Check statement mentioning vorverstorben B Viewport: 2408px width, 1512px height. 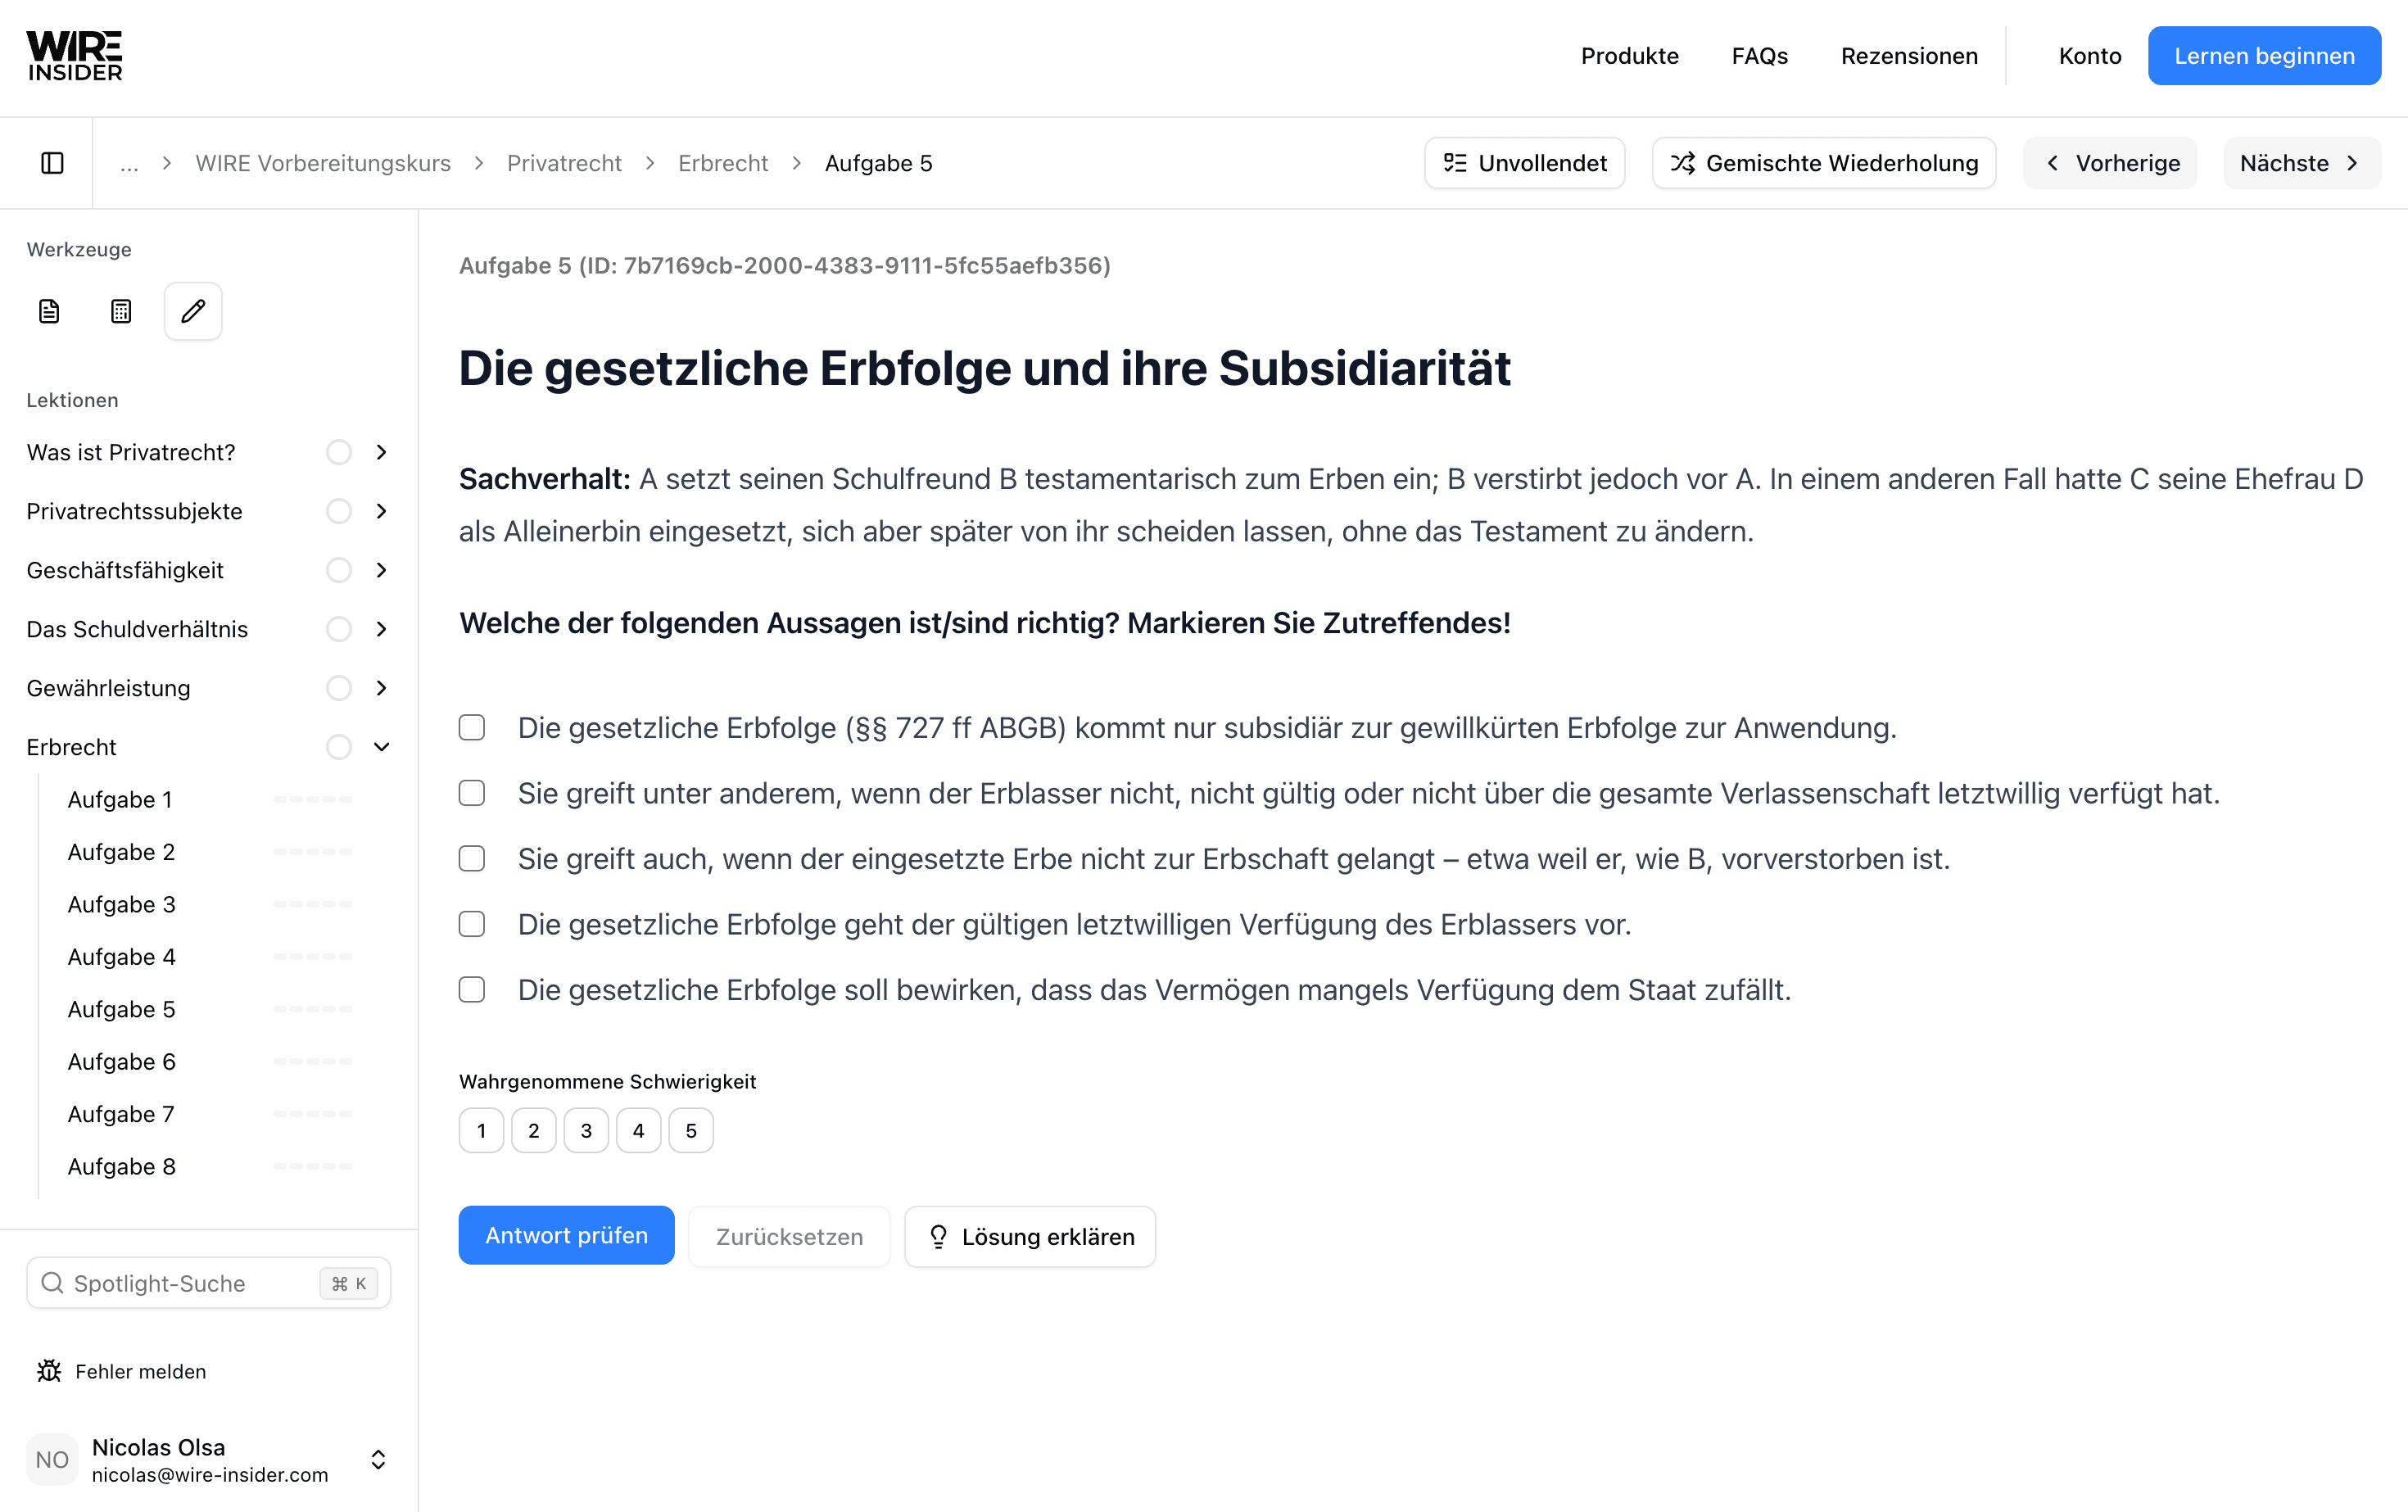[472, 859]
